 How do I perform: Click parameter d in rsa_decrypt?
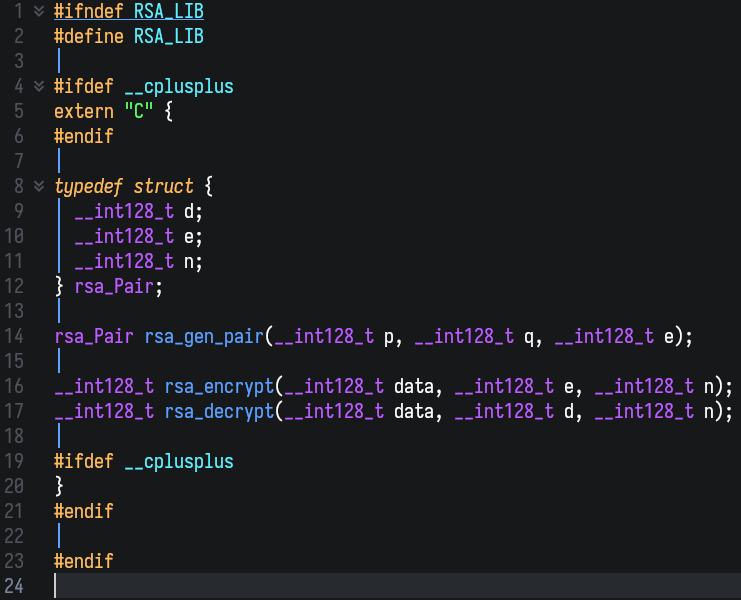pyautogui.click(x=569, y=411)
